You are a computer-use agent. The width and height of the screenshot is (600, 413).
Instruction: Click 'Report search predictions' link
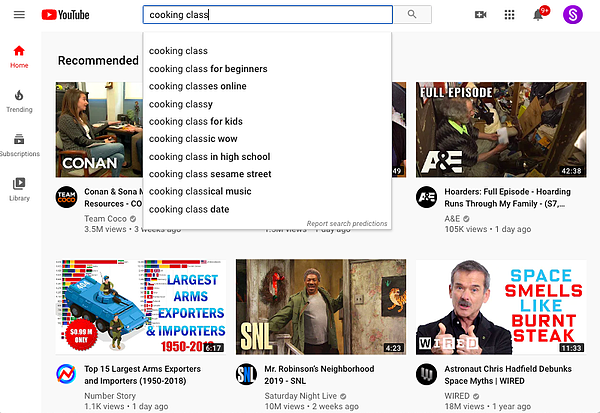pos(346,223)
